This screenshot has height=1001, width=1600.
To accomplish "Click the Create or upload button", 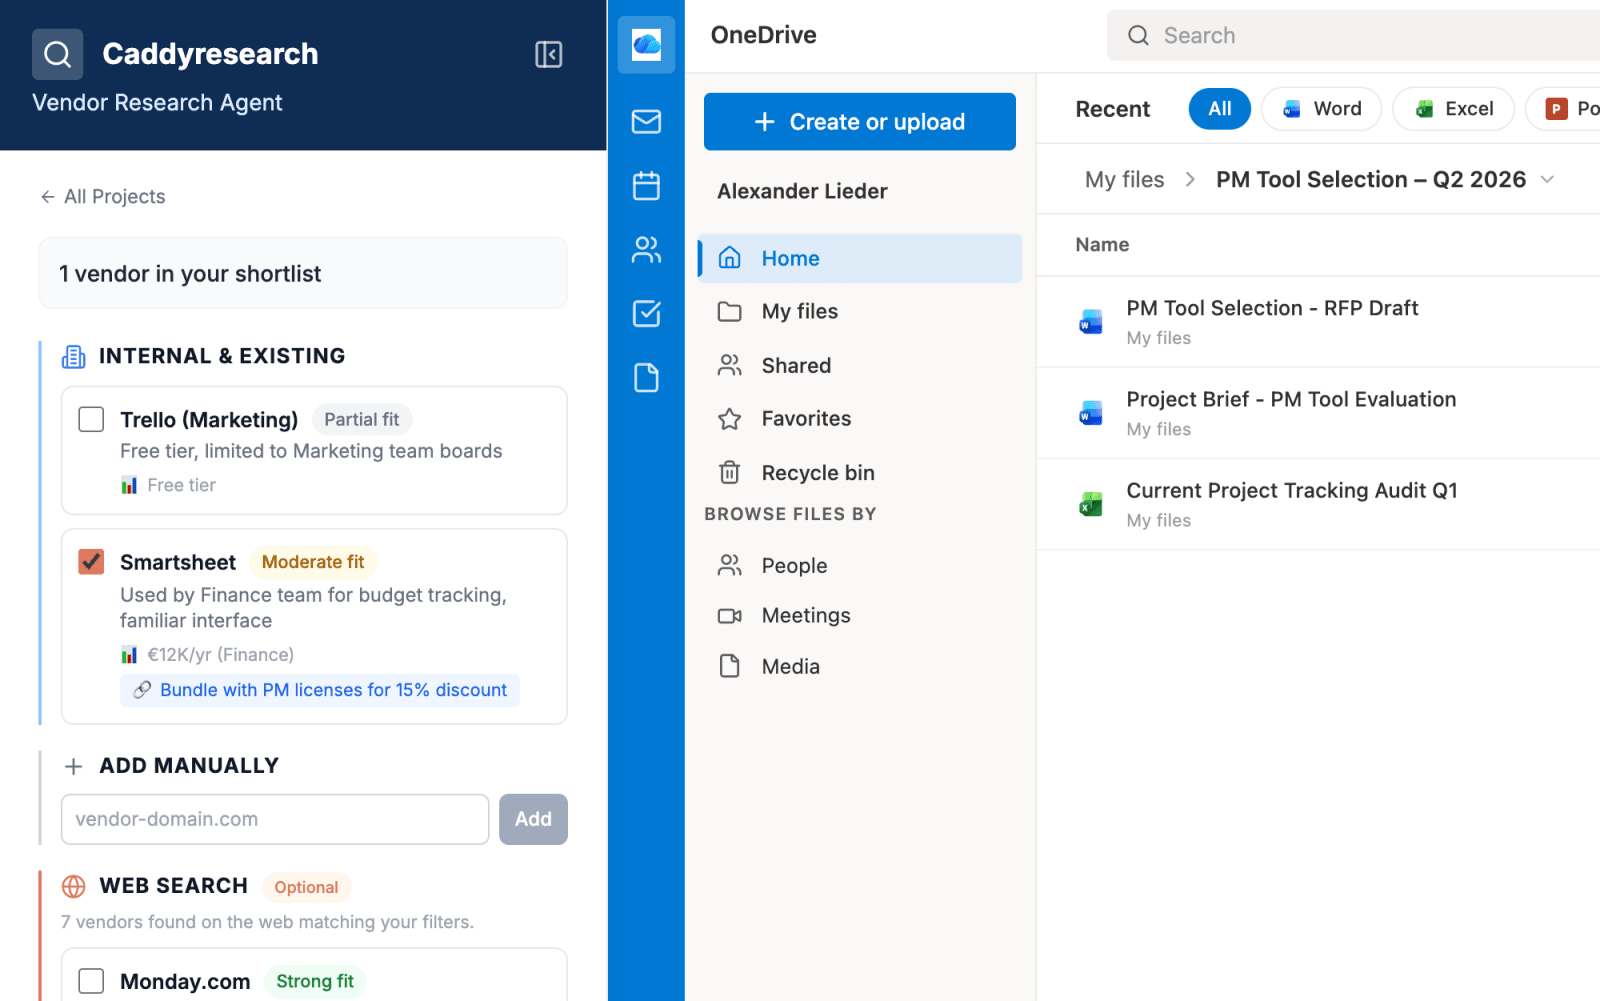I will pos(860,122).
